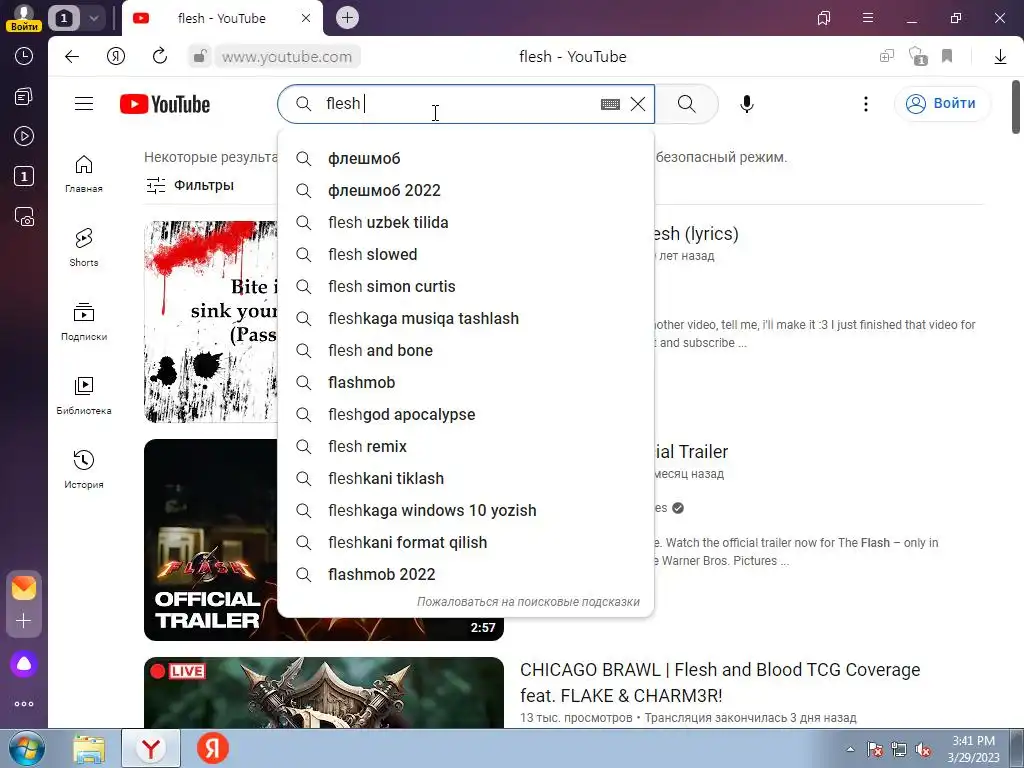Open the Windows Start button

pyautogui.click(x=27, y=749)
